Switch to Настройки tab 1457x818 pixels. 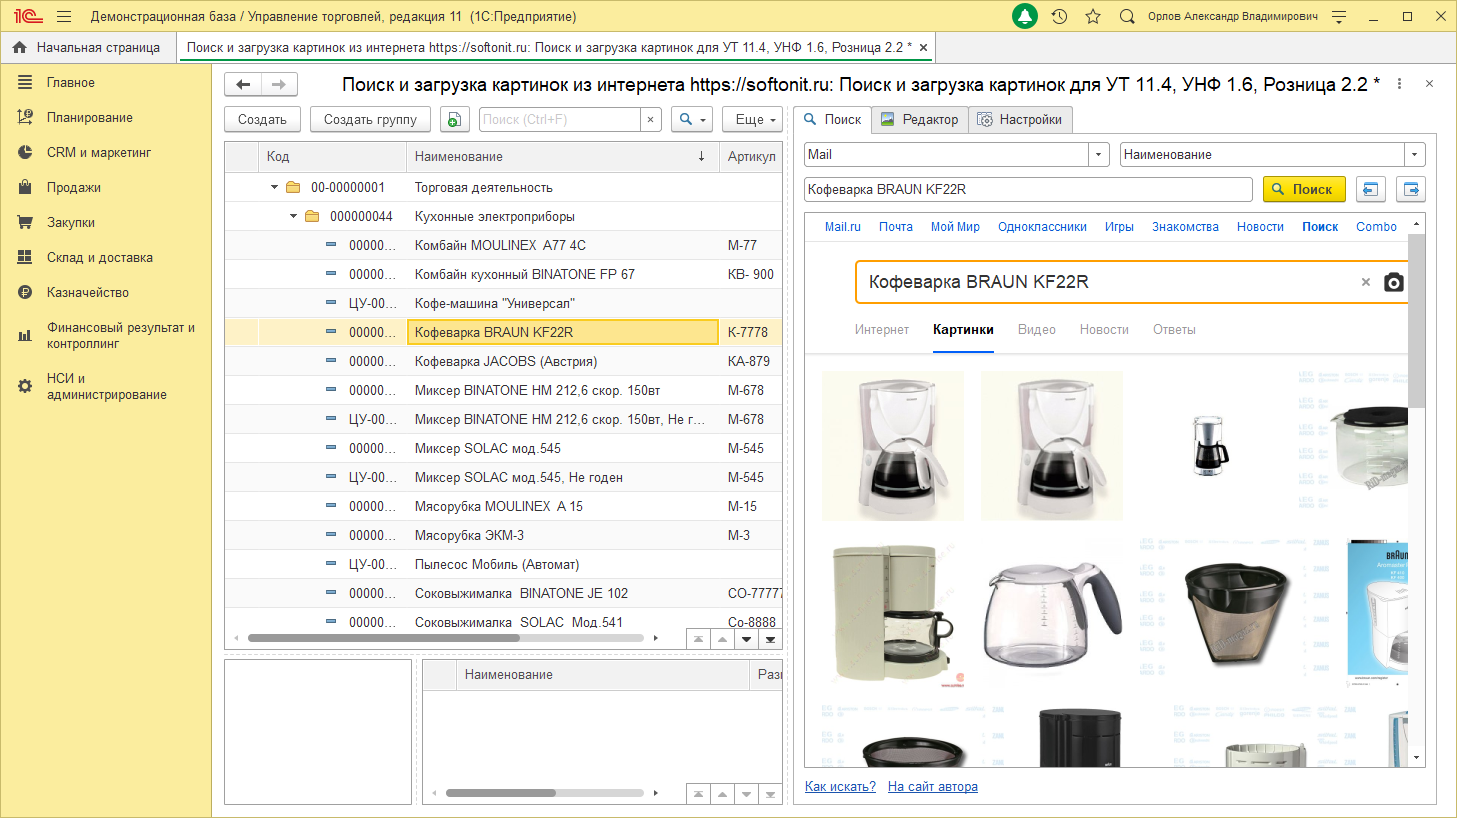coord(1021,119)
